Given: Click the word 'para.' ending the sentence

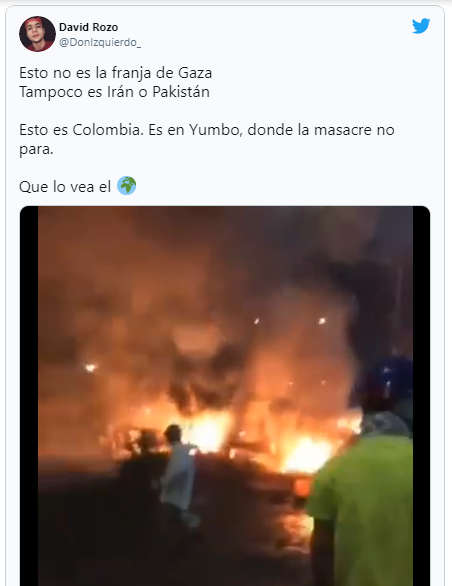Looking at the screenshot, I should pyautogui.click(x=36, y=149).
